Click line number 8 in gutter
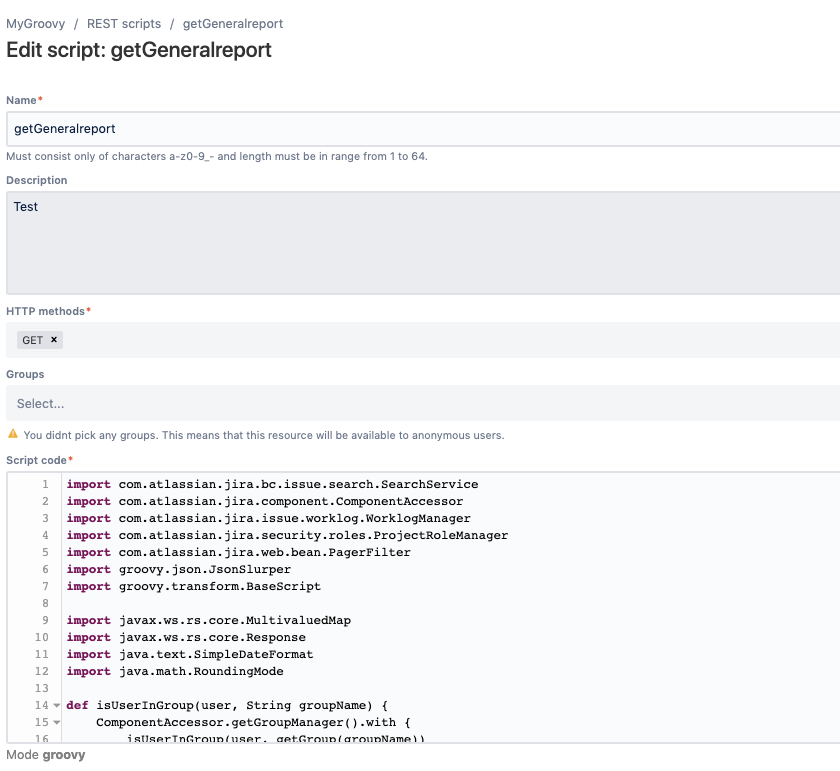Viewport: 840px width, 771px height. (x=45, y=603)
